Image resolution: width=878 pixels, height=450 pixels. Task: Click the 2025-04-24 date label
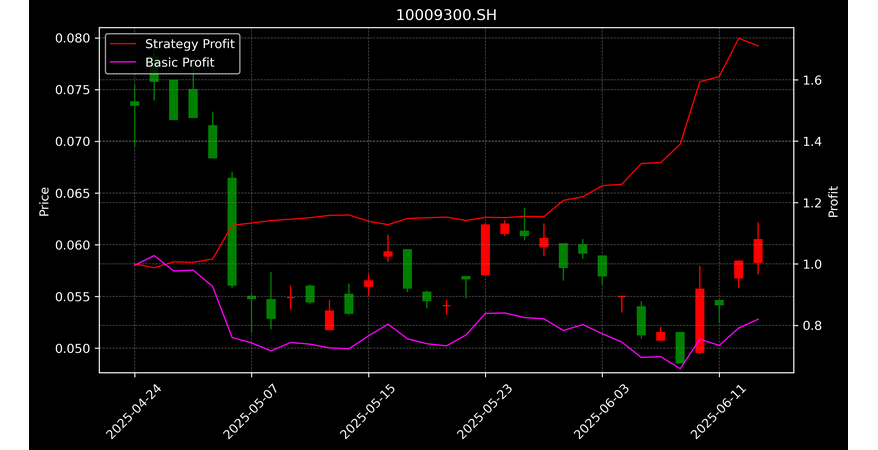pos(133,412)
